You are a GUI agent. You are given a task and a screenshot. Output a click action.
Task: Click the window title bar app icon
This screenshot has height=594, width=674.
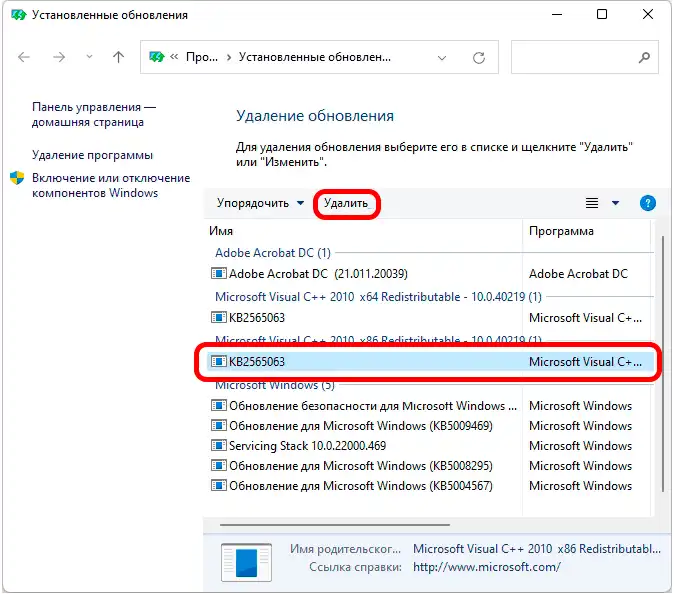click(x=18, y=15)
